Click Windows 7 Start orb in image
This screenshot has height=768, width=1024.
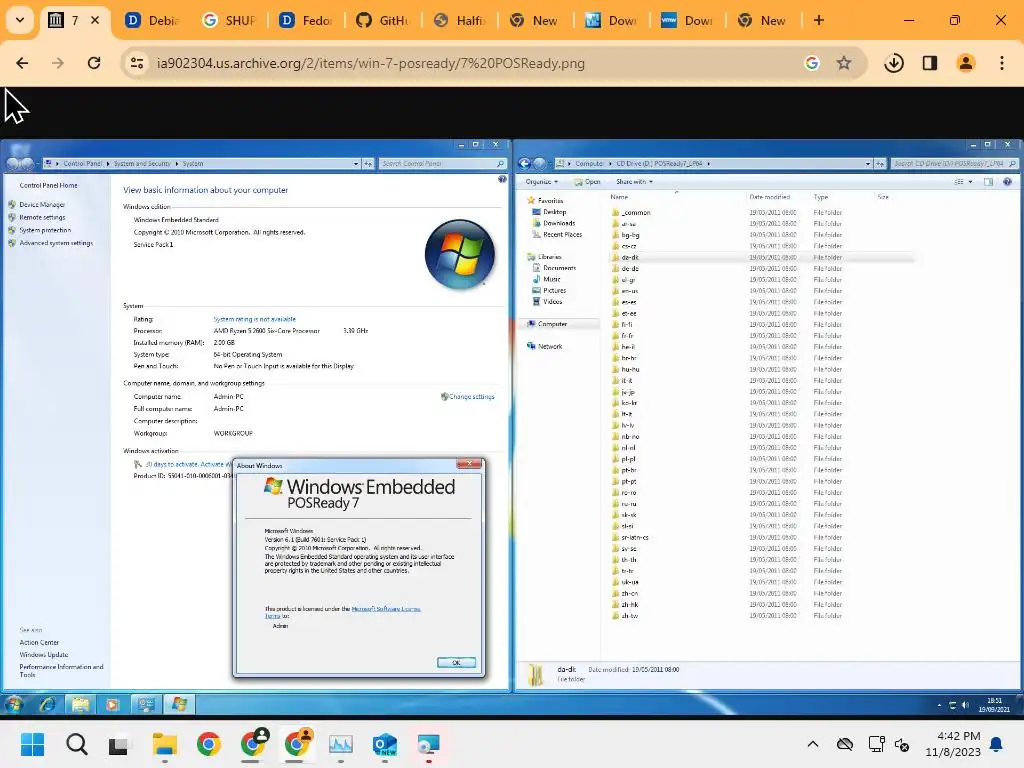pyautogui.click(x=14, y=704)
